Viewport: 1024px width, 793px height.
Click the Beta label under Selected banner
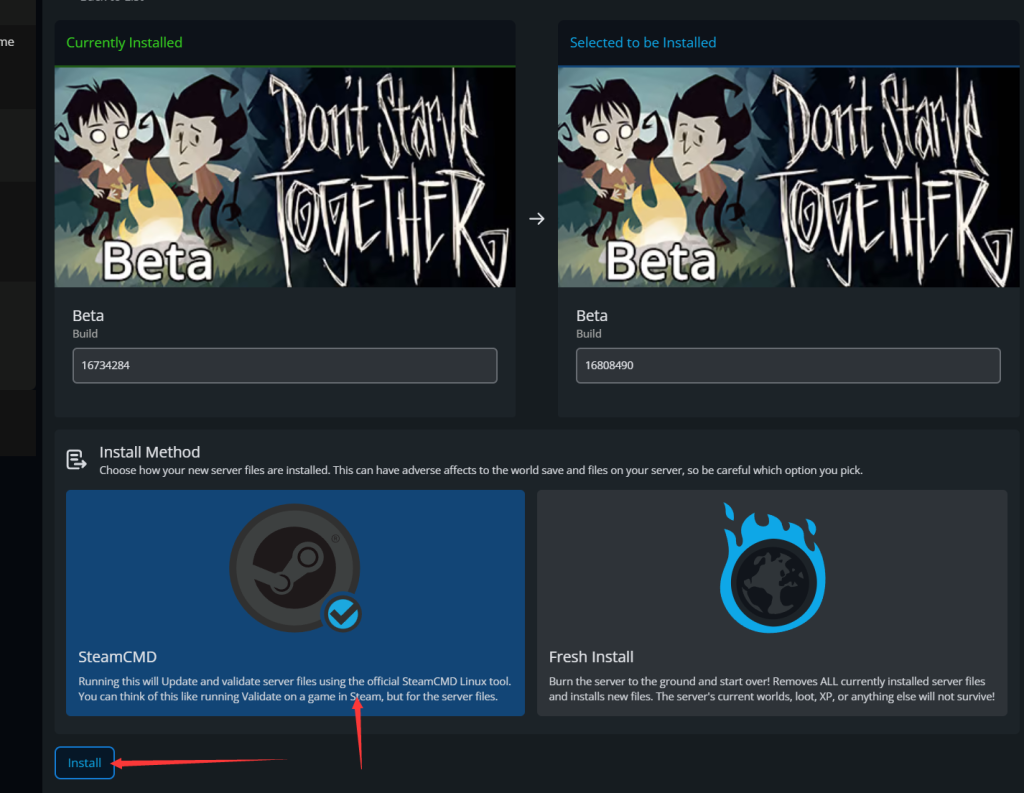click(592, 316)
